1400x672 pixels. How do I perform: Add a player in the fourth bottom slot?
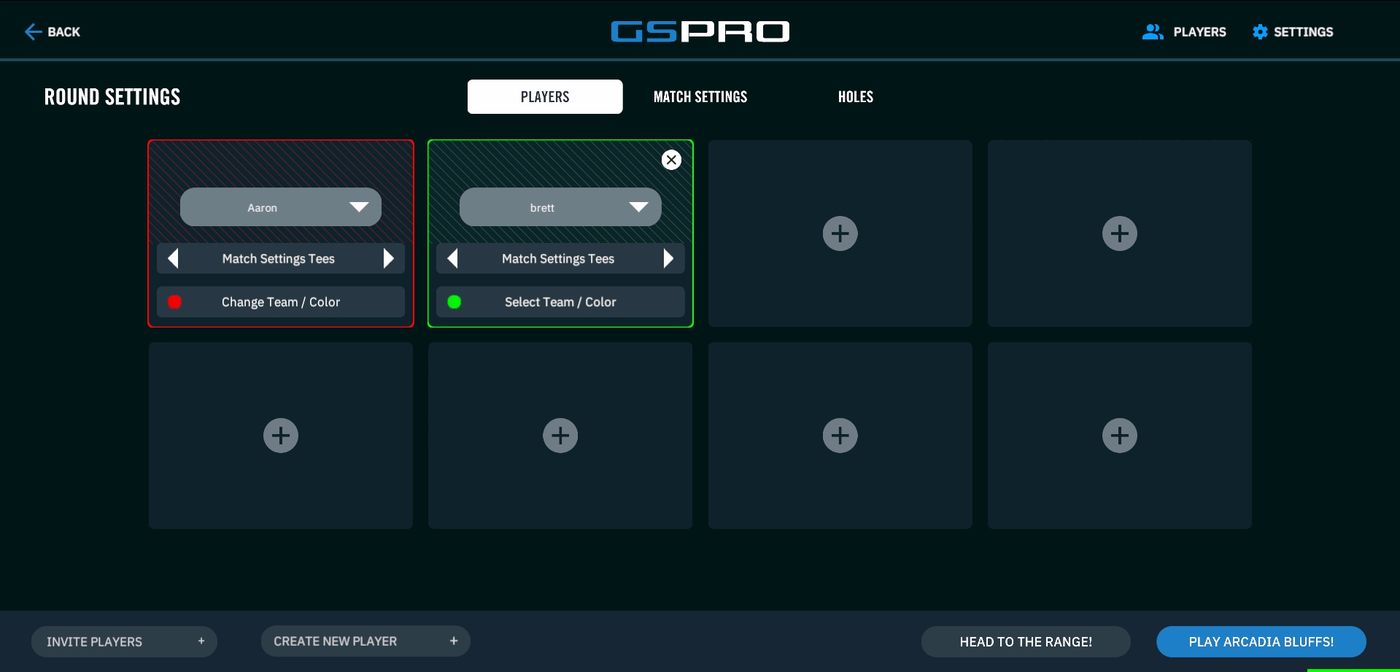point(1120,435)
